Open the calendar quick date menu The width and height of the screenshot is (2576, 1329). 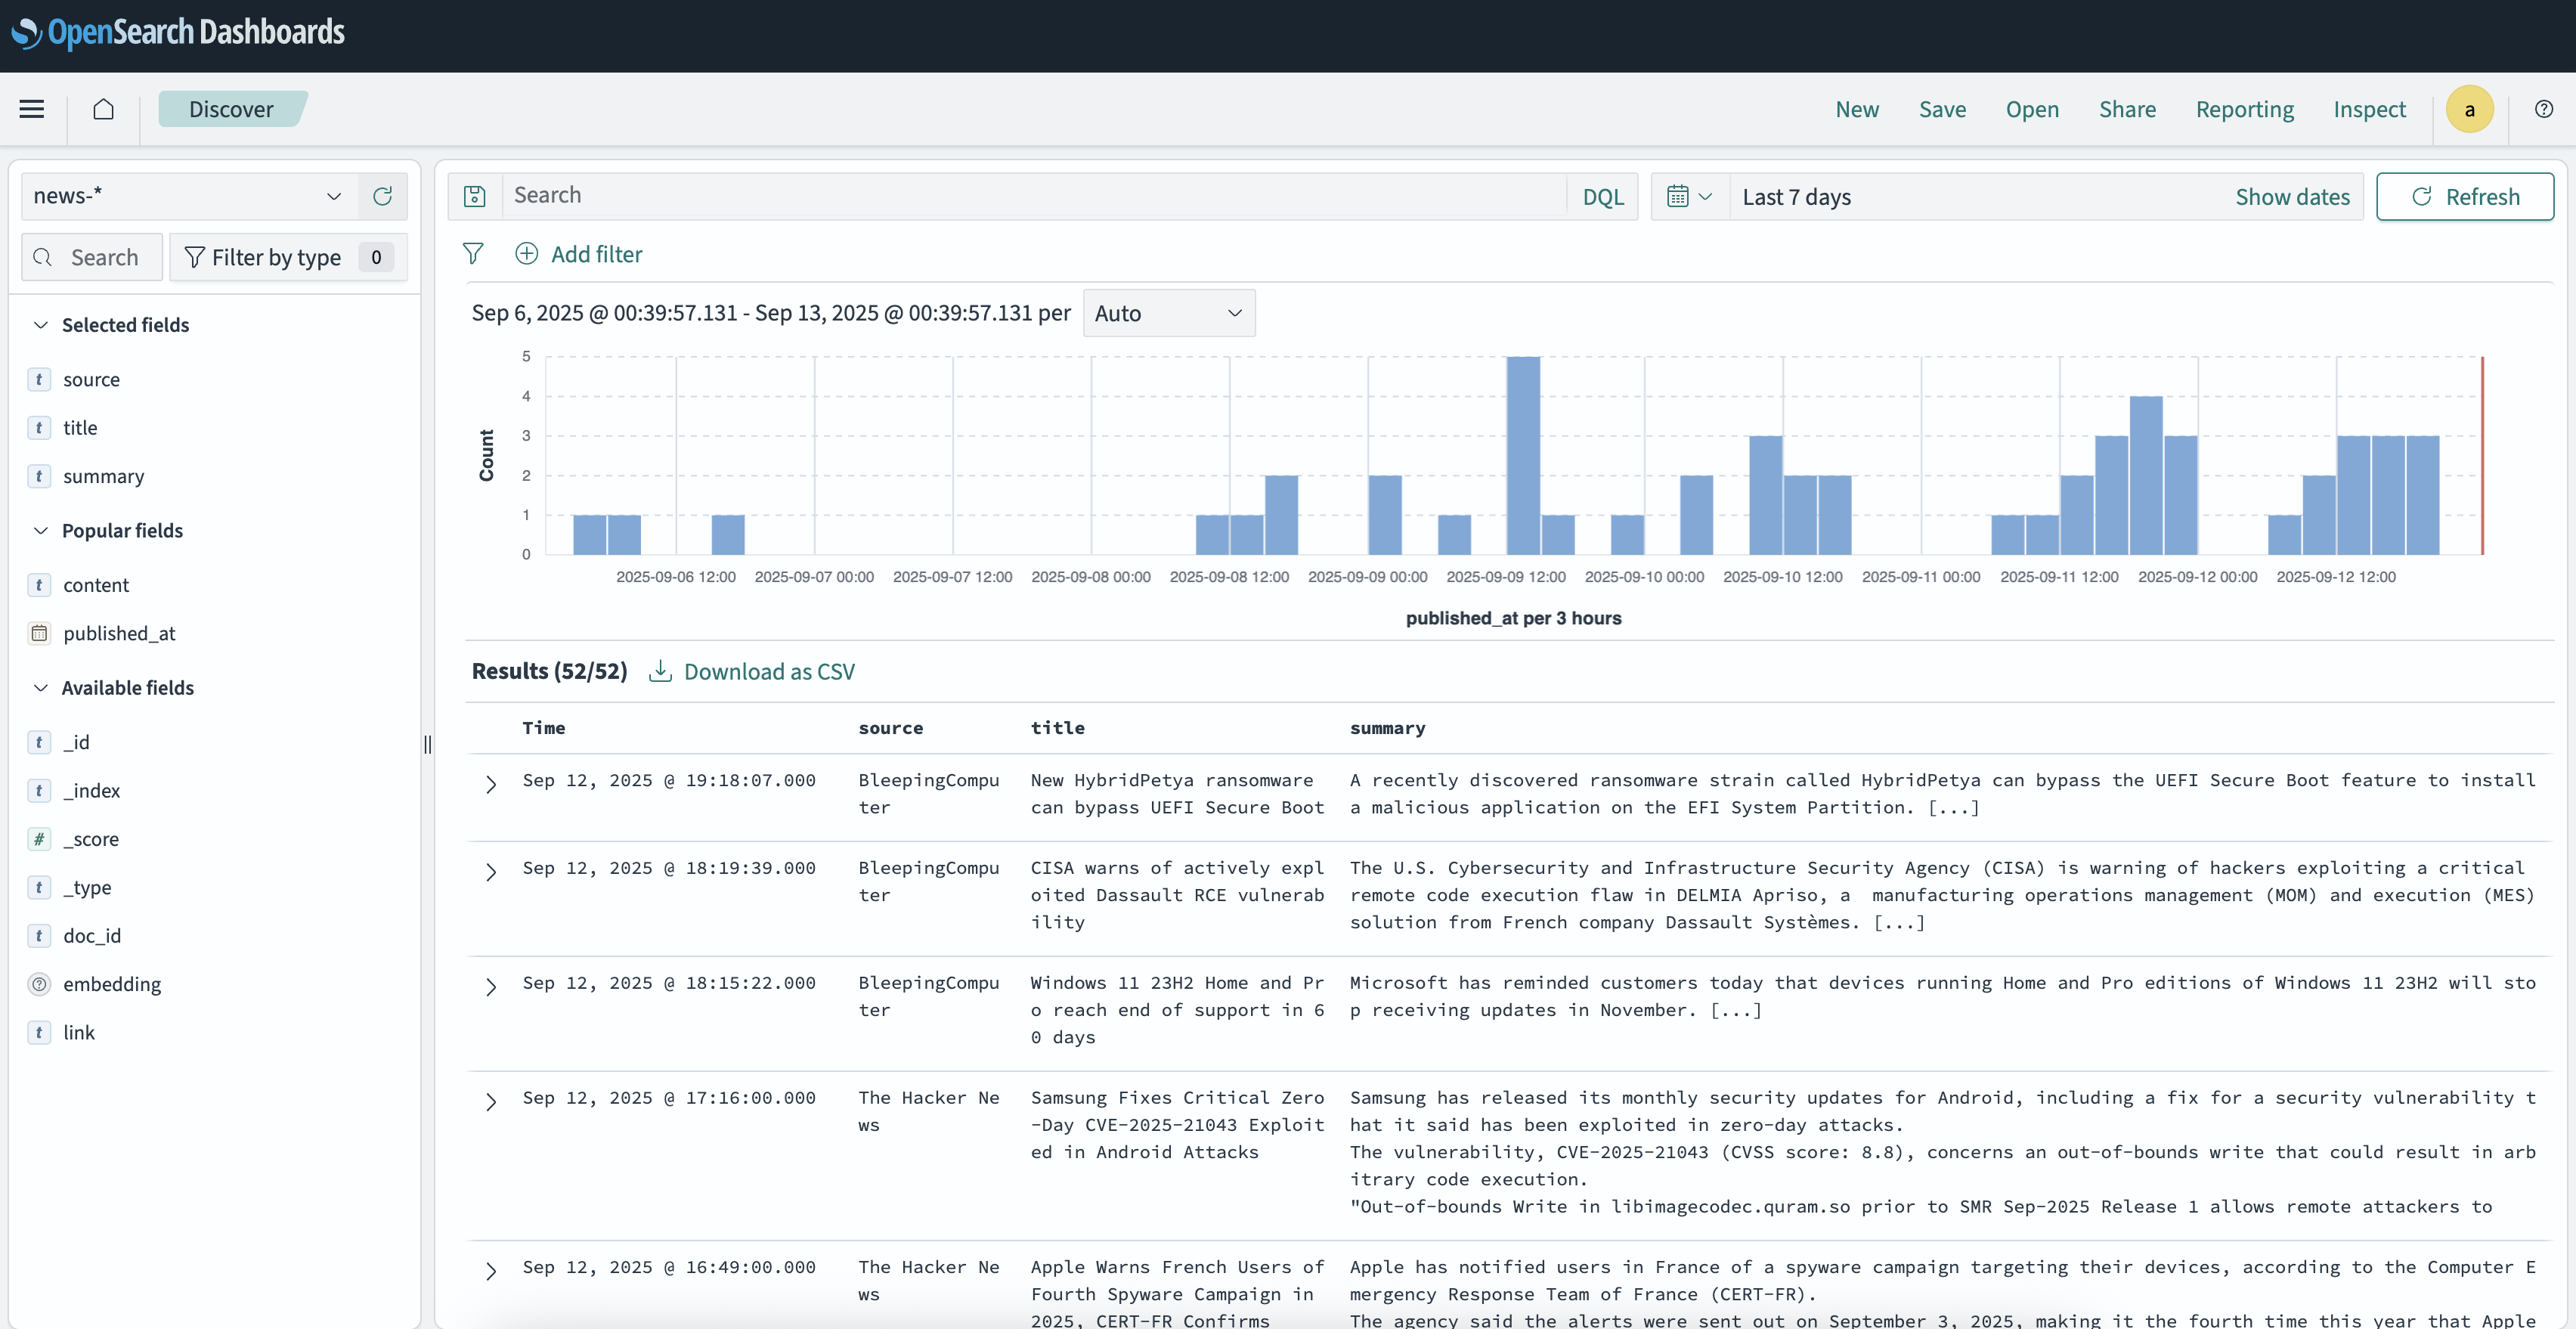[1689, 196]
